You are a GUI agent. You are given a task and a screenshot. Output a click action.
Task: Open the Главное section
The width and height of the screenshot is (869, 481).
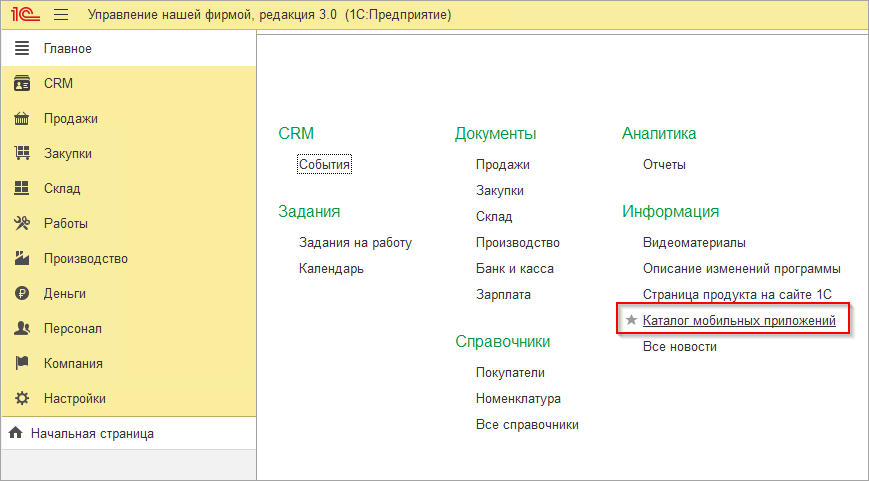point(129,49)
